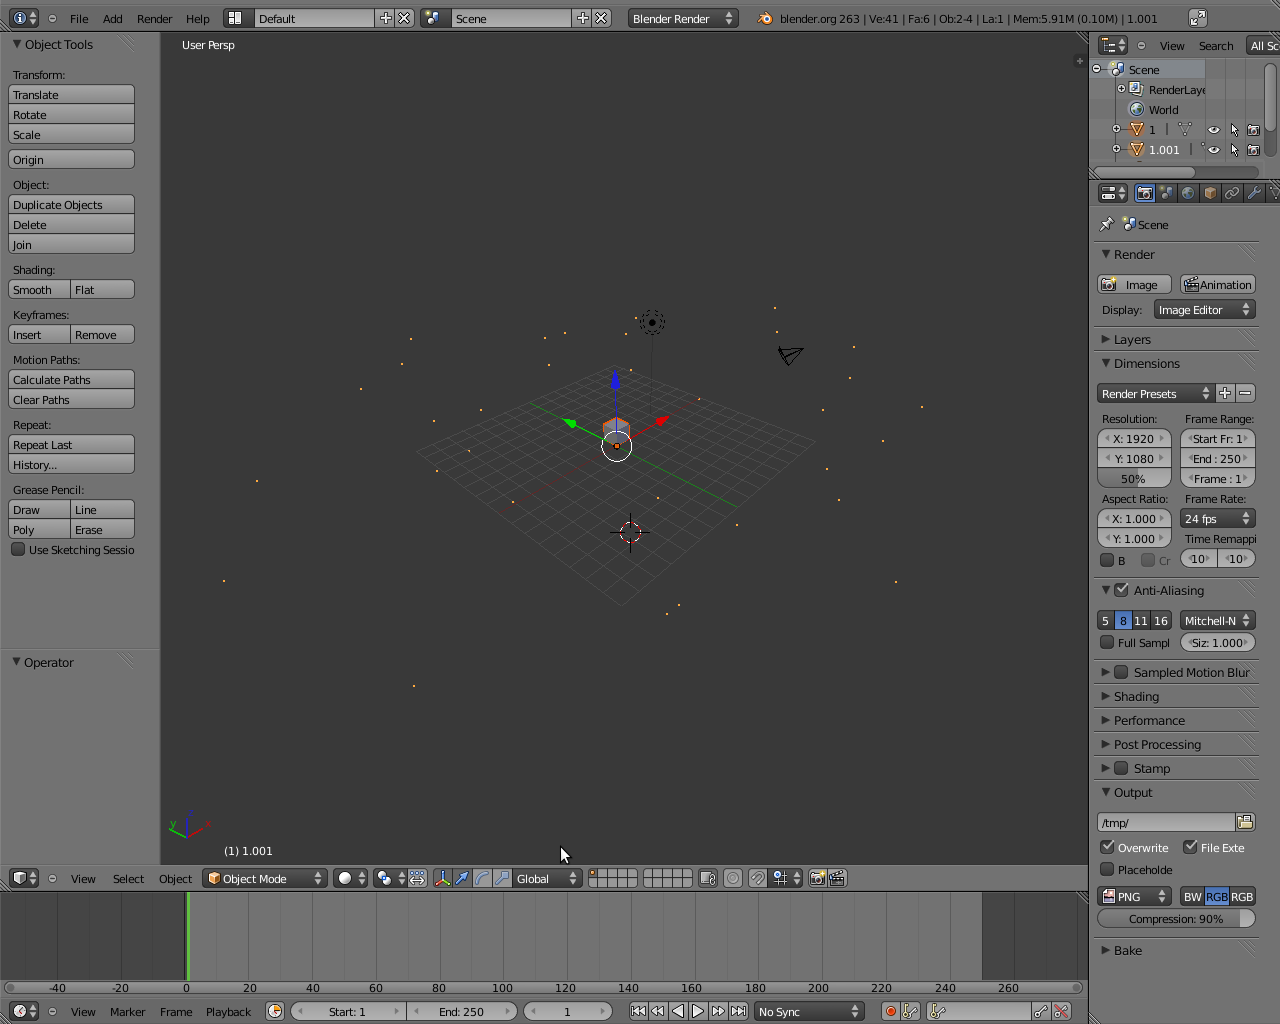
Task: Open the Object Constraints chain-link tab
Action: 1232,193
